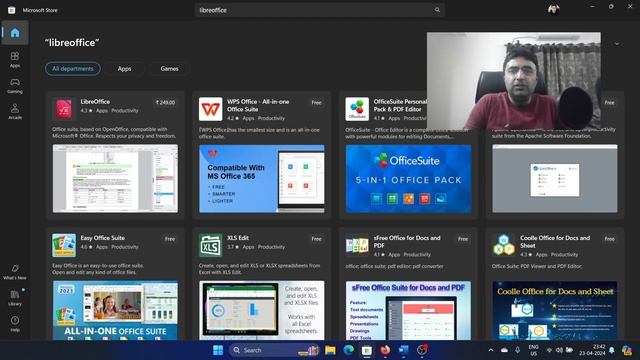Open Easy Office All-in-one banner

point(115,310)
